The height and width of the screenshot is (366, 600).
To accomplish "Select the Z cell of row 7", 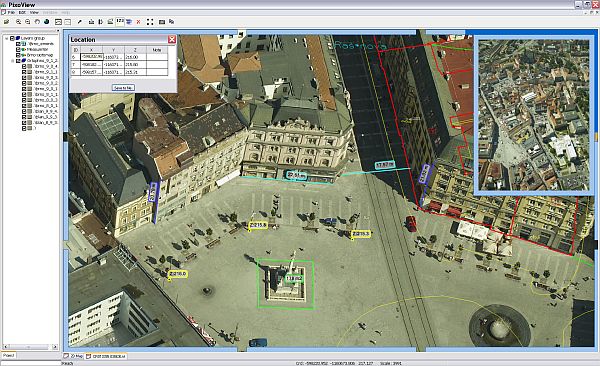I will point(135,64).
